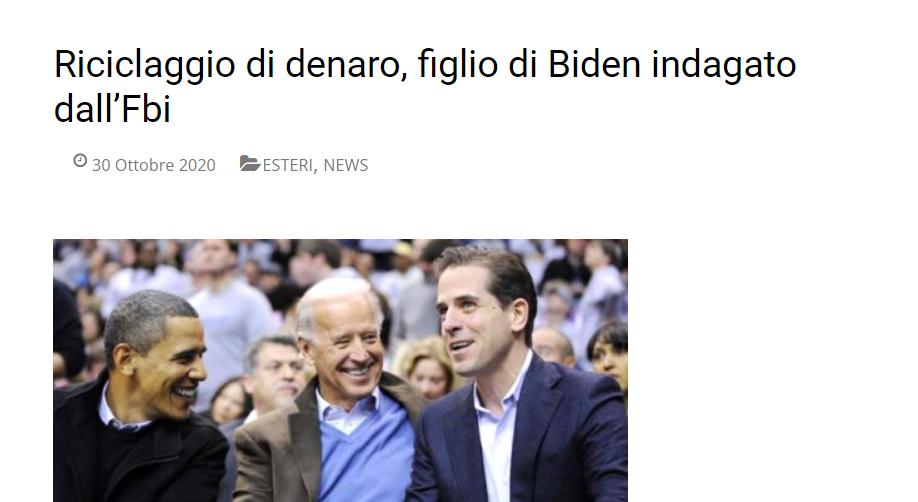This screenshot has height=502, width=918.
Task: Select the 30 Ottobre 2020 date
Action: 154,165
